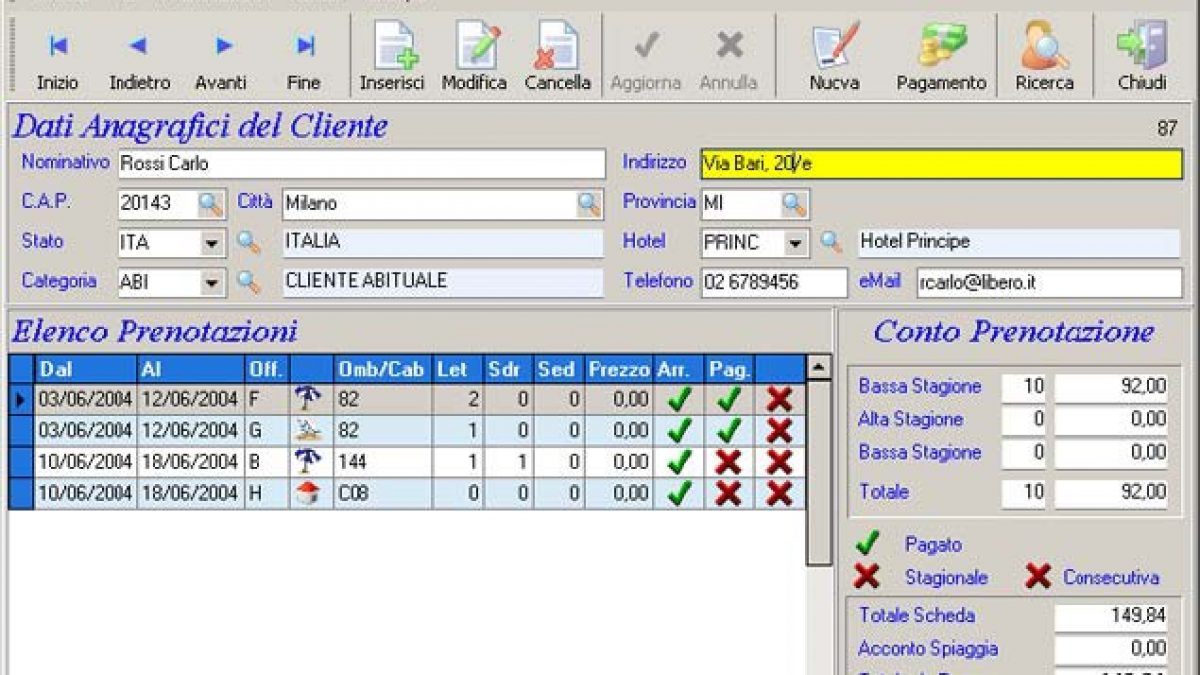Image resolution: width=1200 pixels, height=675 pixels.
Task: Toggle Pag. red X in row B
Action: [x=730, y=462]
